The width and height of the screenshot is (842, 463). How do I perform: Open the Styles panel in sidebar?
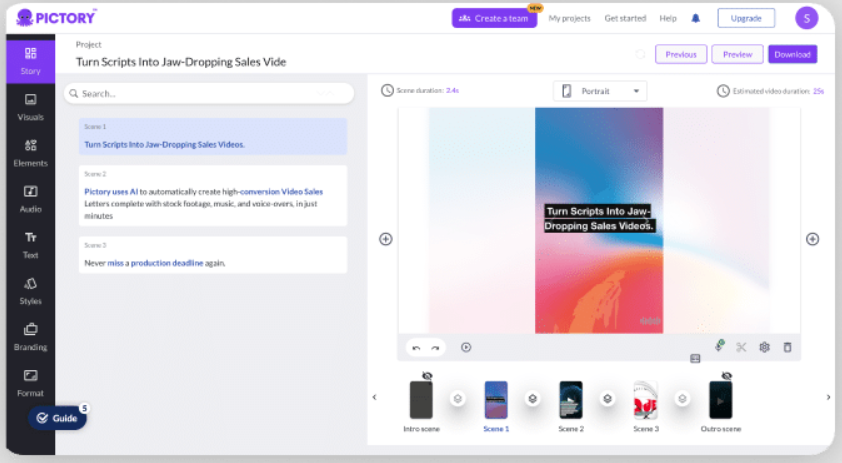coord(30,290)
